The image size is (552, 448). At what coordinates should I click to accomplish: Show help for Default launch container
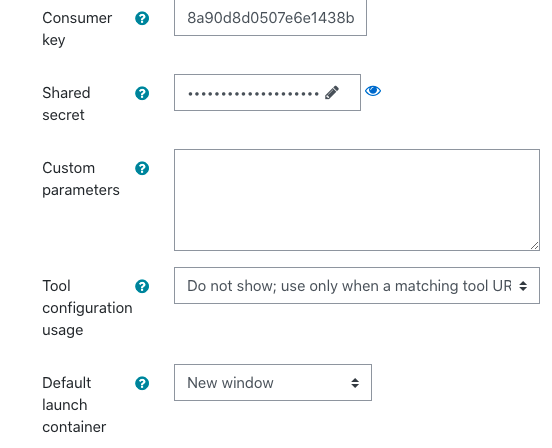142,383
